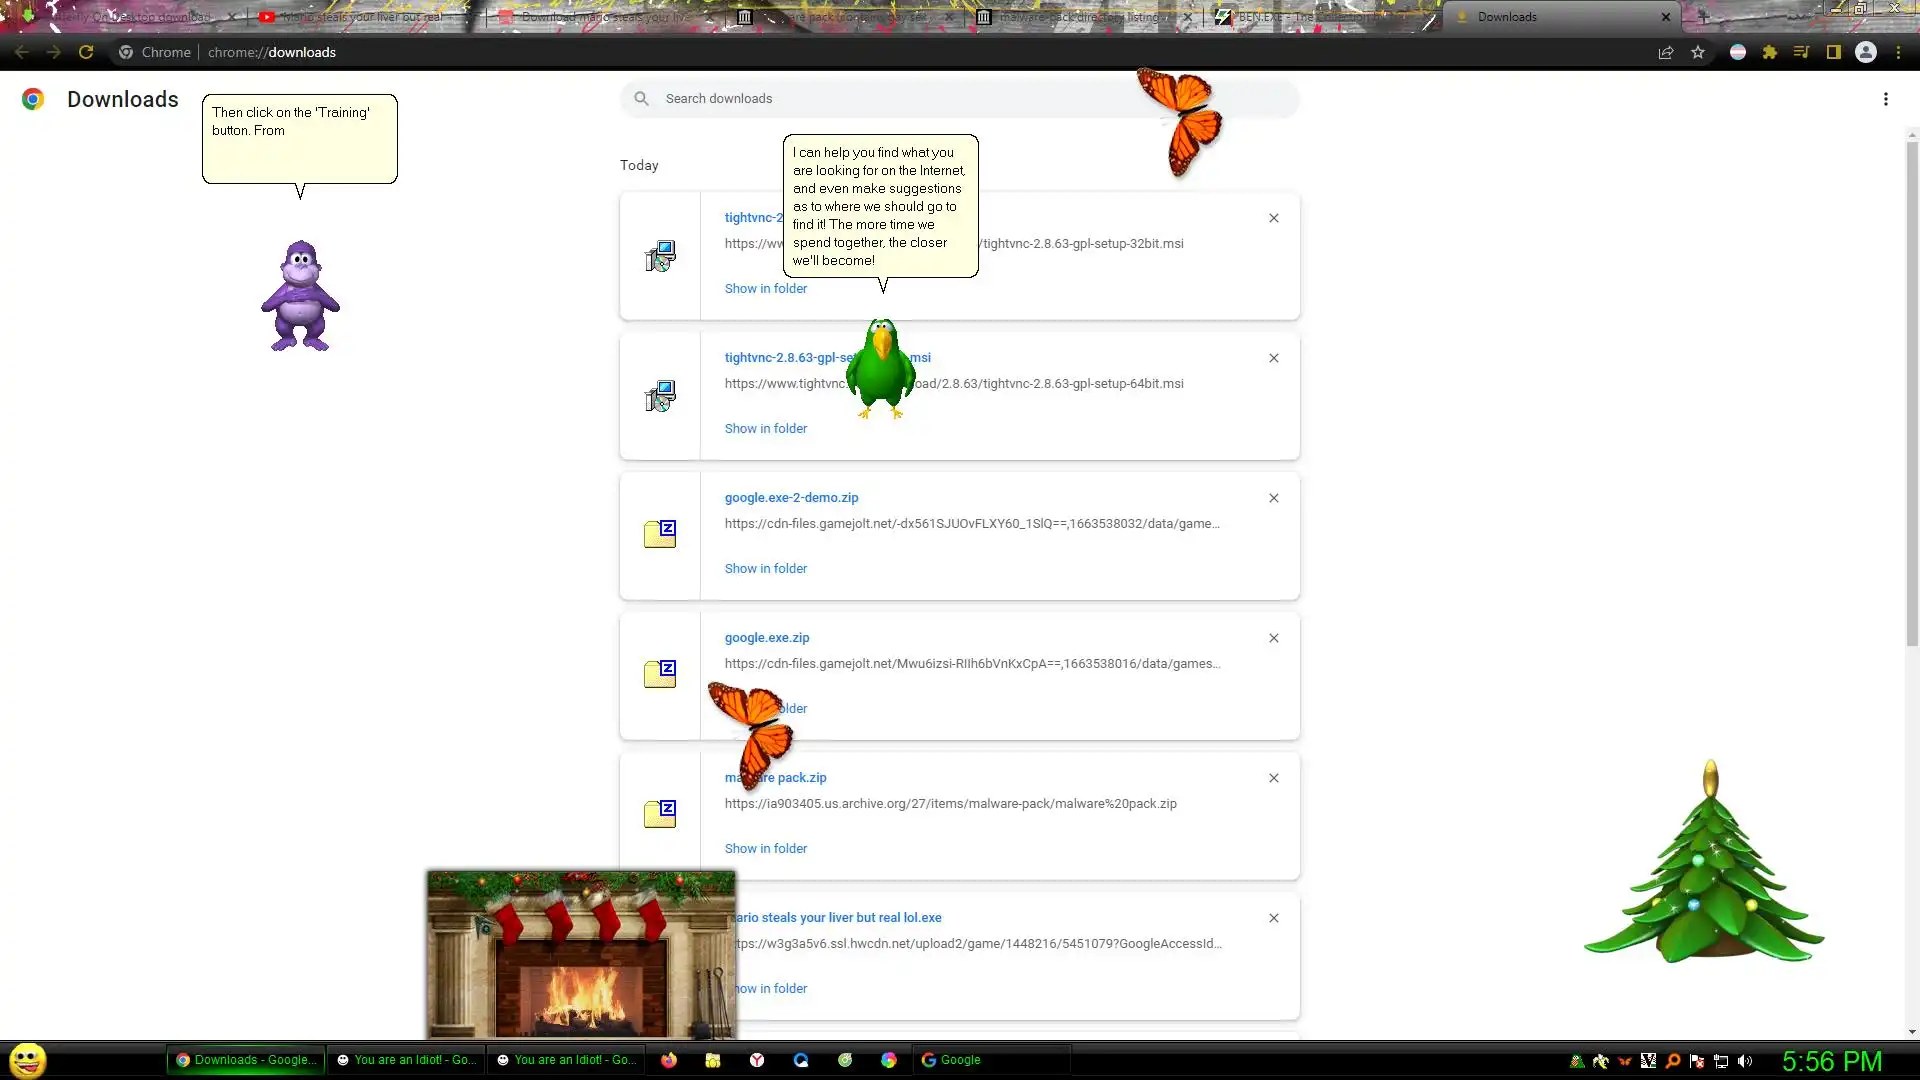This screenshot has width=1920, height=1080.
Task: Bookmark this page with star icon
Action: point(1698,52)
